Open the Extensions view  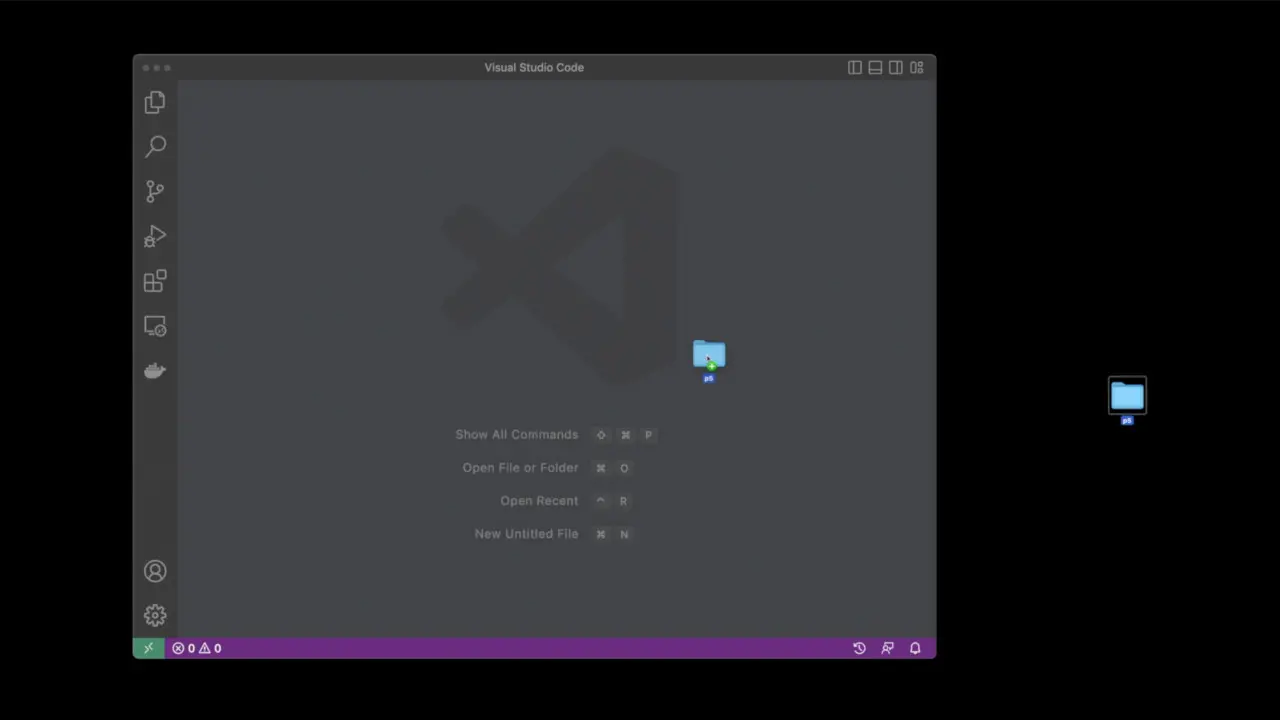point(155,281)
